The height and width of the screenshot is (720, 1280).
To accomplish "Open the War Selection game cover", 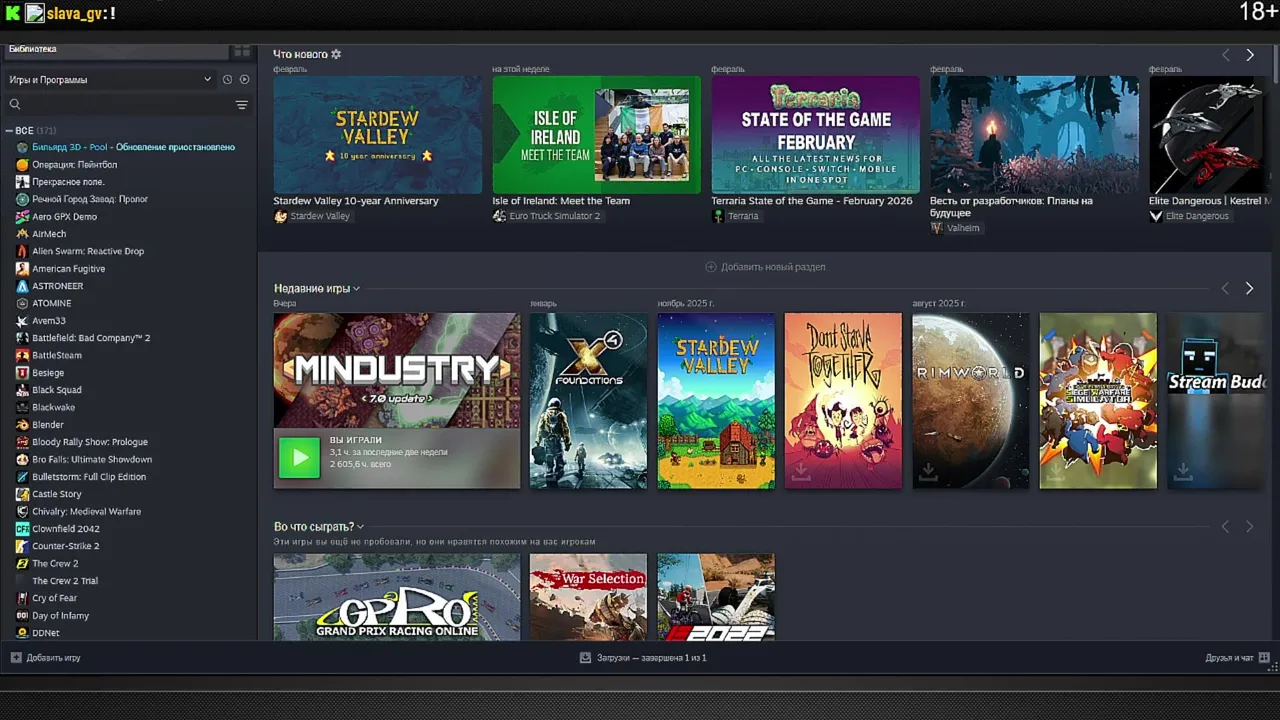I will [588, 597].
